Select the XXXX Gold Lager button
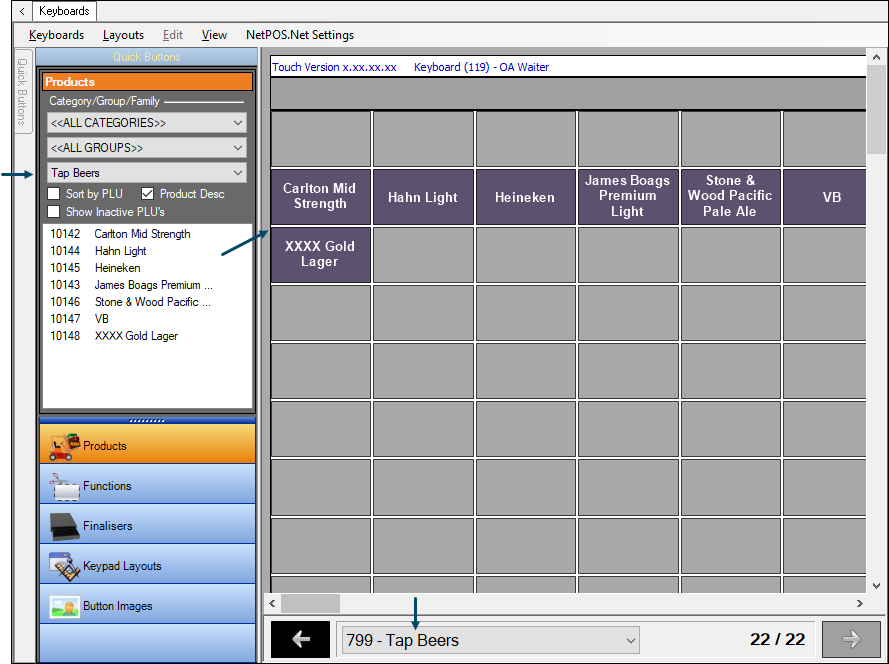Viewport: 889px width, 664px height. click(x=320, y=254)
